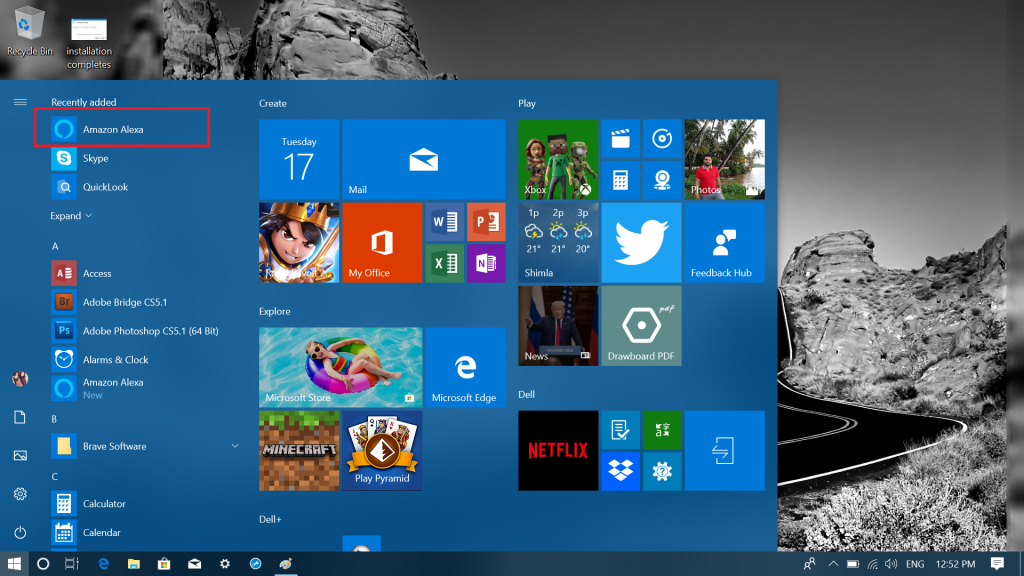
Task: Open Mail from taskbar
Action: coord(195,564)
